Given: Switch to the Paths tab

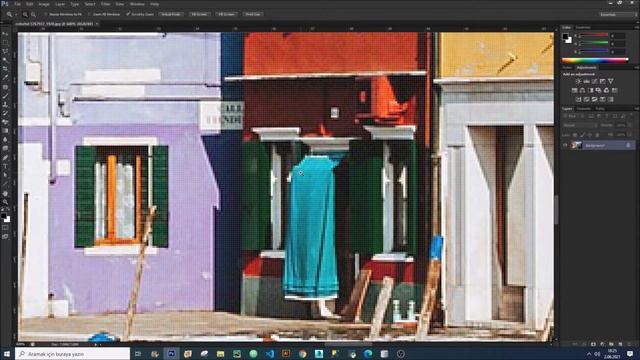Looking at the screenshot, I should click(x=600, y=109).
